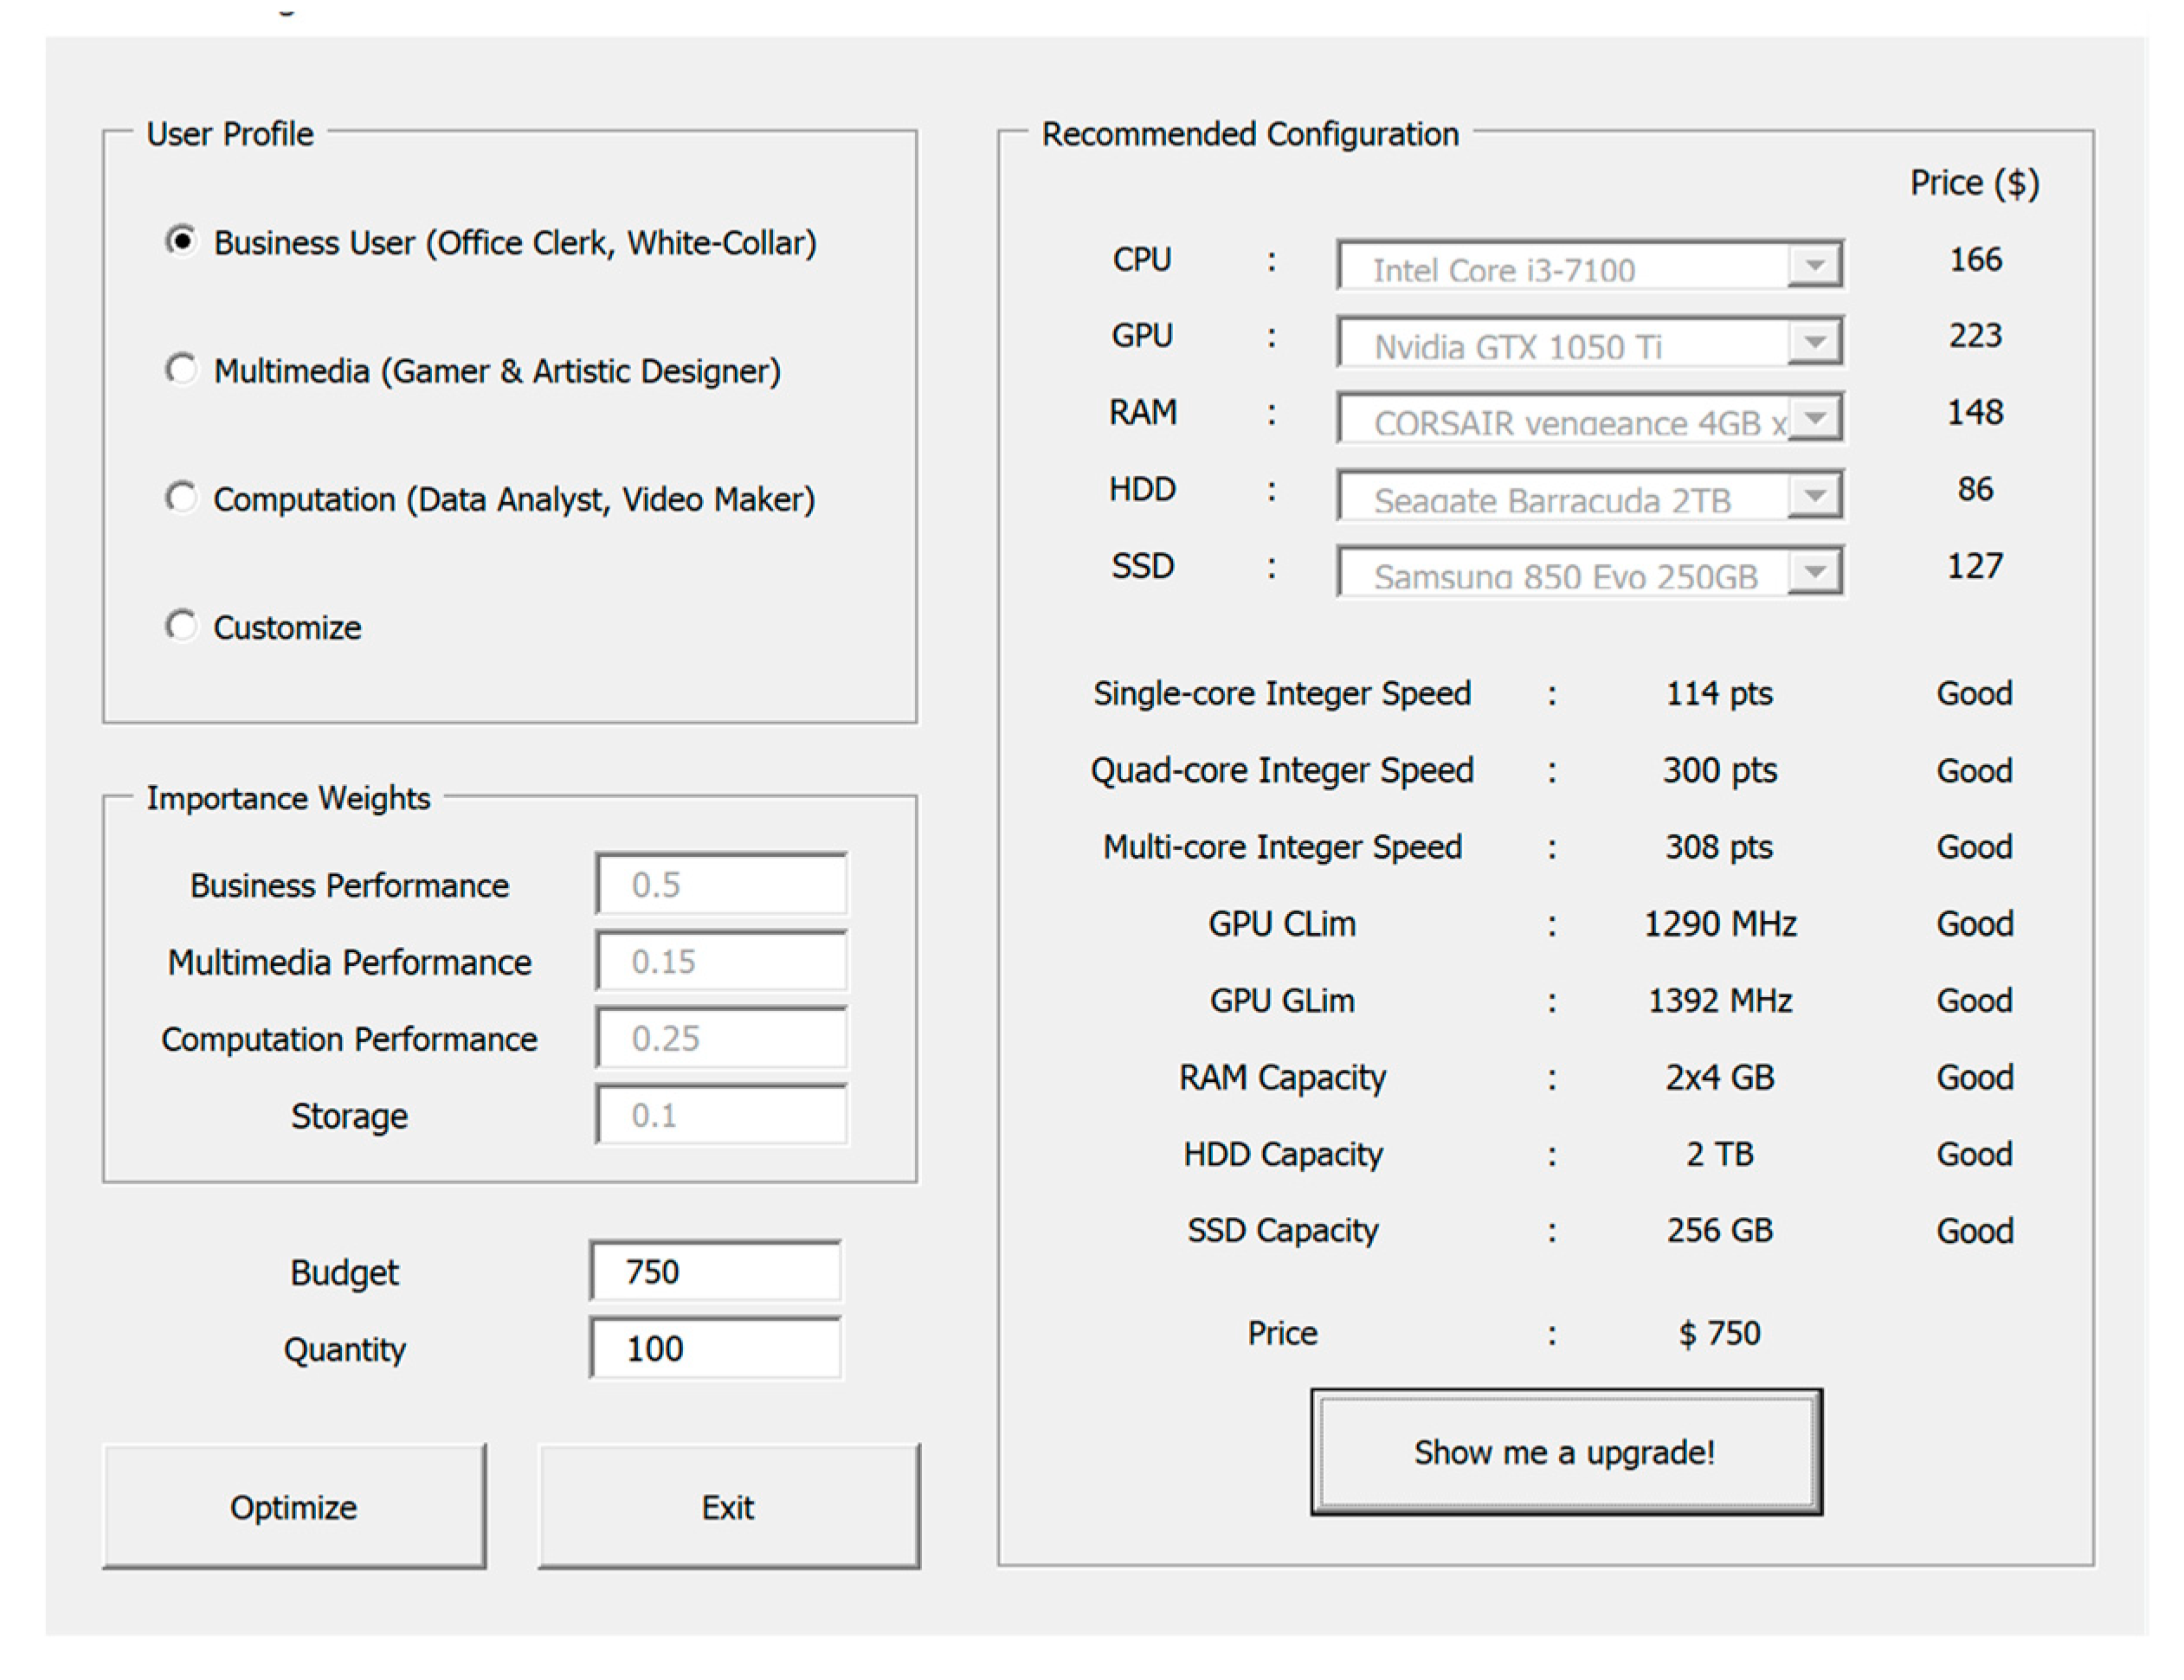Select the Business User radio button
The width and height of the screenshot is (2184, 1680).
point(181,241)
